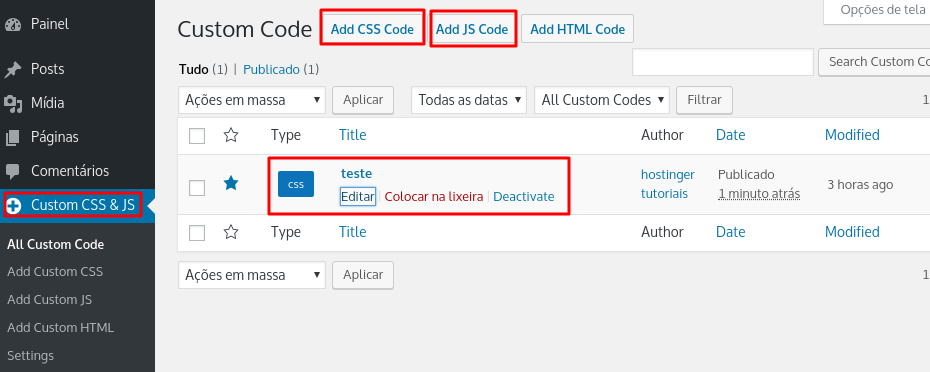
Task: Click the Publicado filter link
Action: pyautogui.click(x=272, y=69)
